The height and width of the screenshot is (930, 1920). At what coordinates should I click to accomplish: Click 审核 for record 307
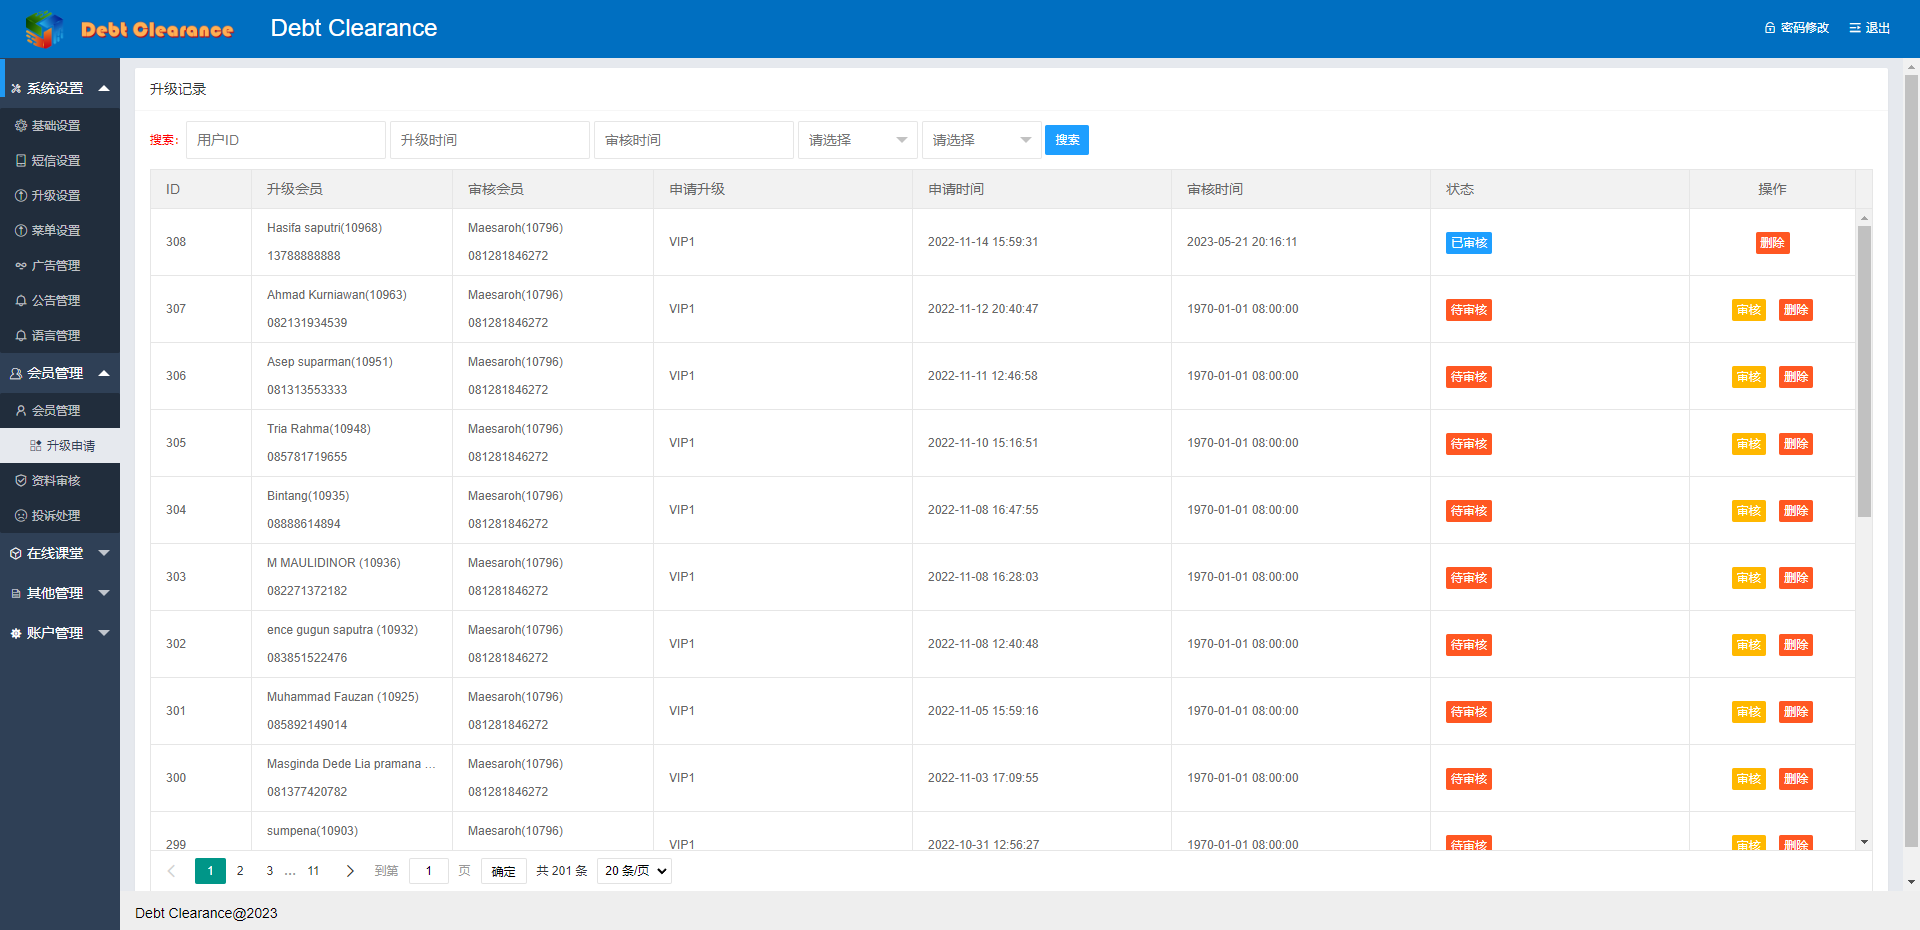tap(1748, 310)
